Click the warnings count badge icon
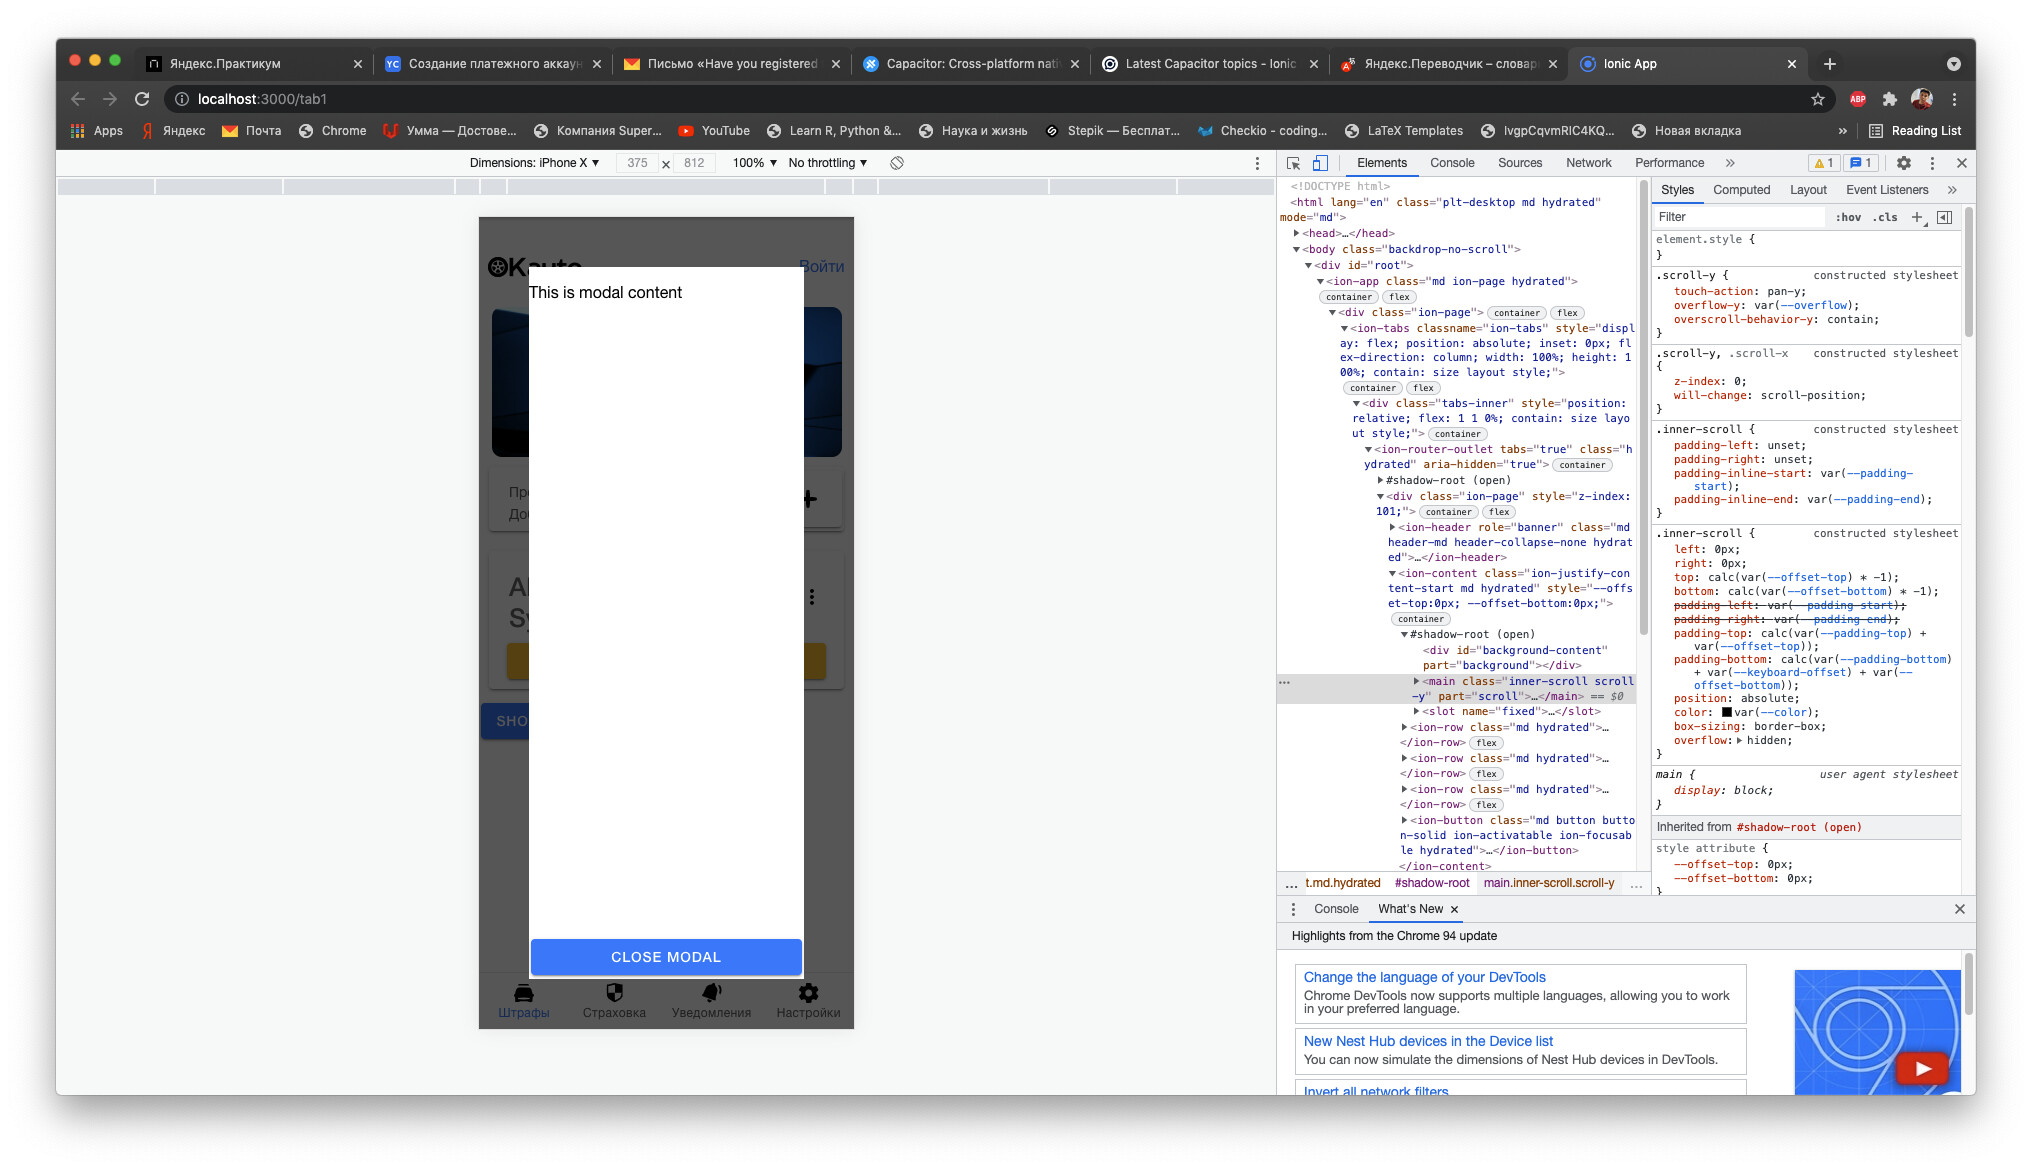This screenshot has height=1169, width=2032. pos(1824,163)
